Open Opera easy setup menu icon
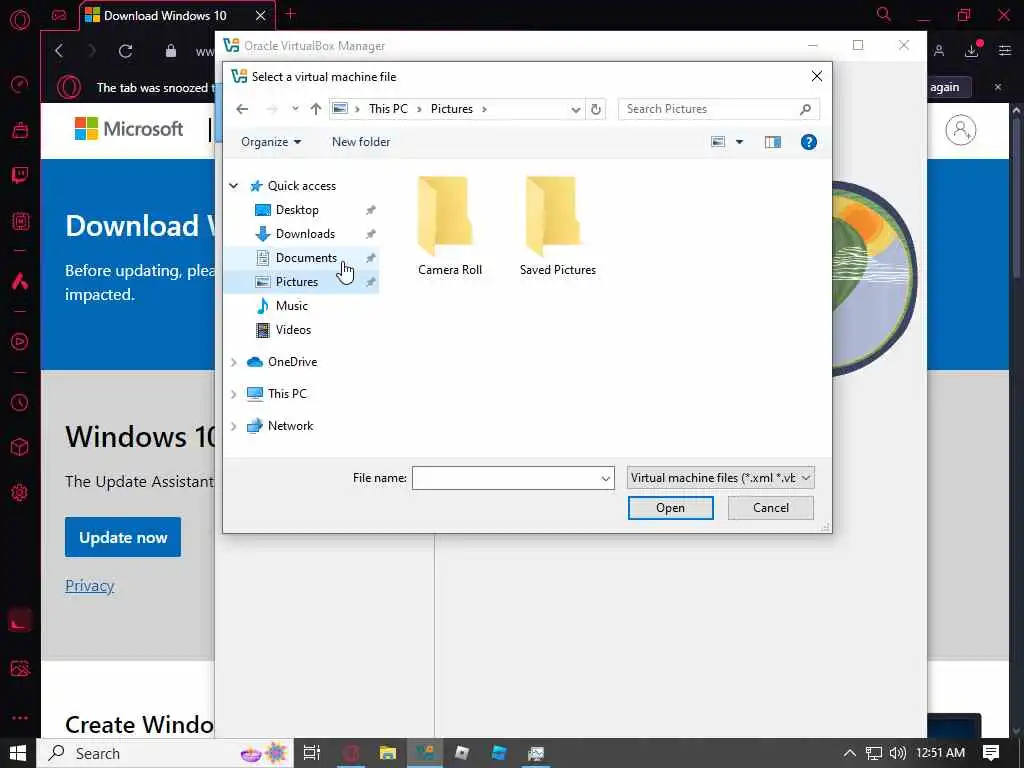 coord(1005,50)
